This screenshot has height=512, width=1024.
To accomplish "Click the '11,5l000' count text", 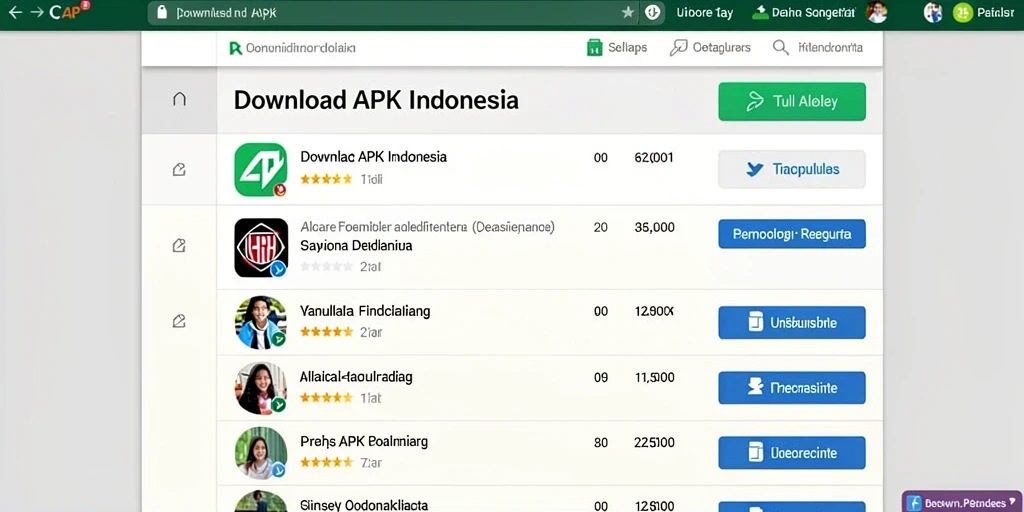I will 654,377.
